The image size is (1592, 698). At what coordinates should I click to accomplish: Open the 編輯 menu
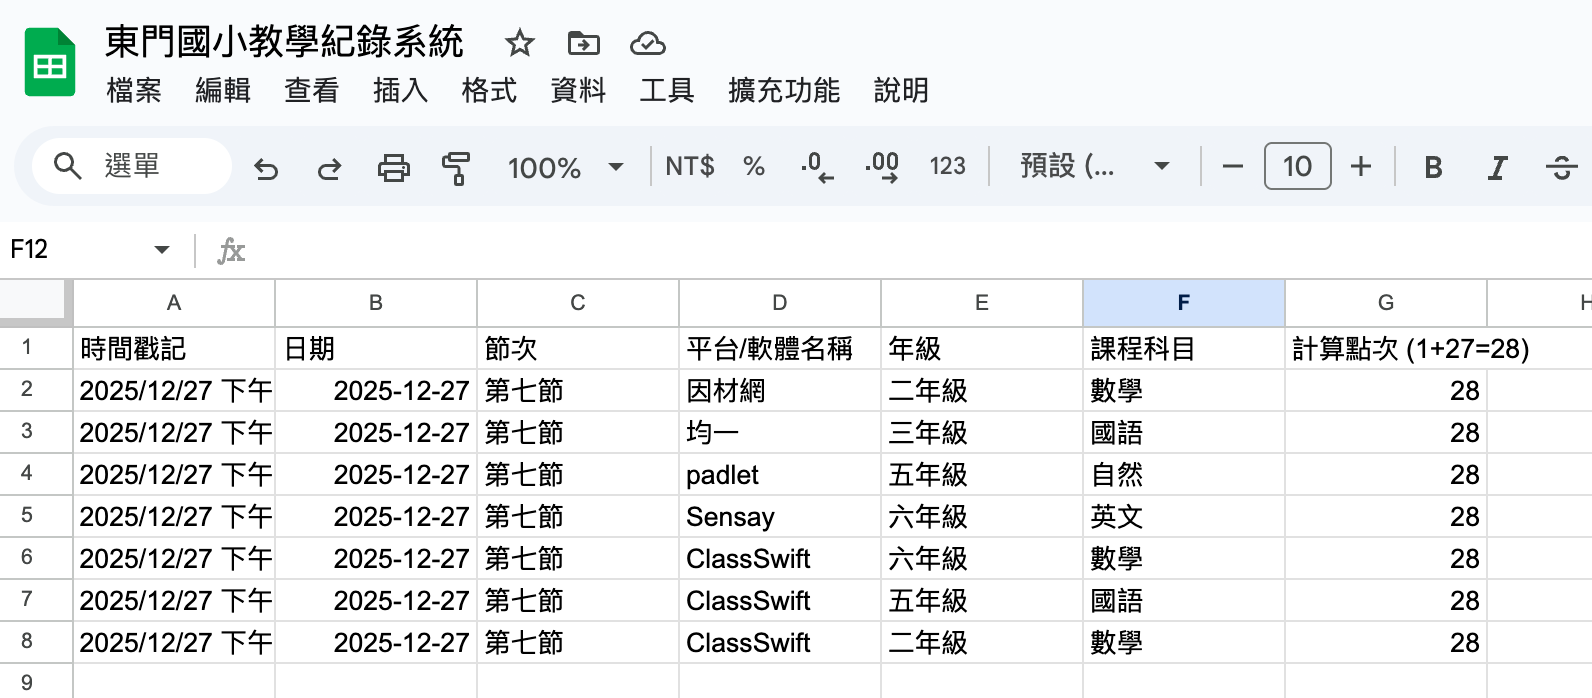(x=222, y=90)
